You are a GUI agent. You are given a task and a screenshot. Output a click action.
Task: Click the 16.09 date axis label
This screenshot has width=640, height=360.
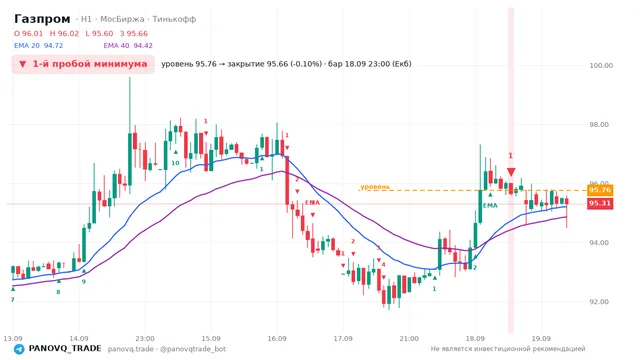tap(277, 338)
